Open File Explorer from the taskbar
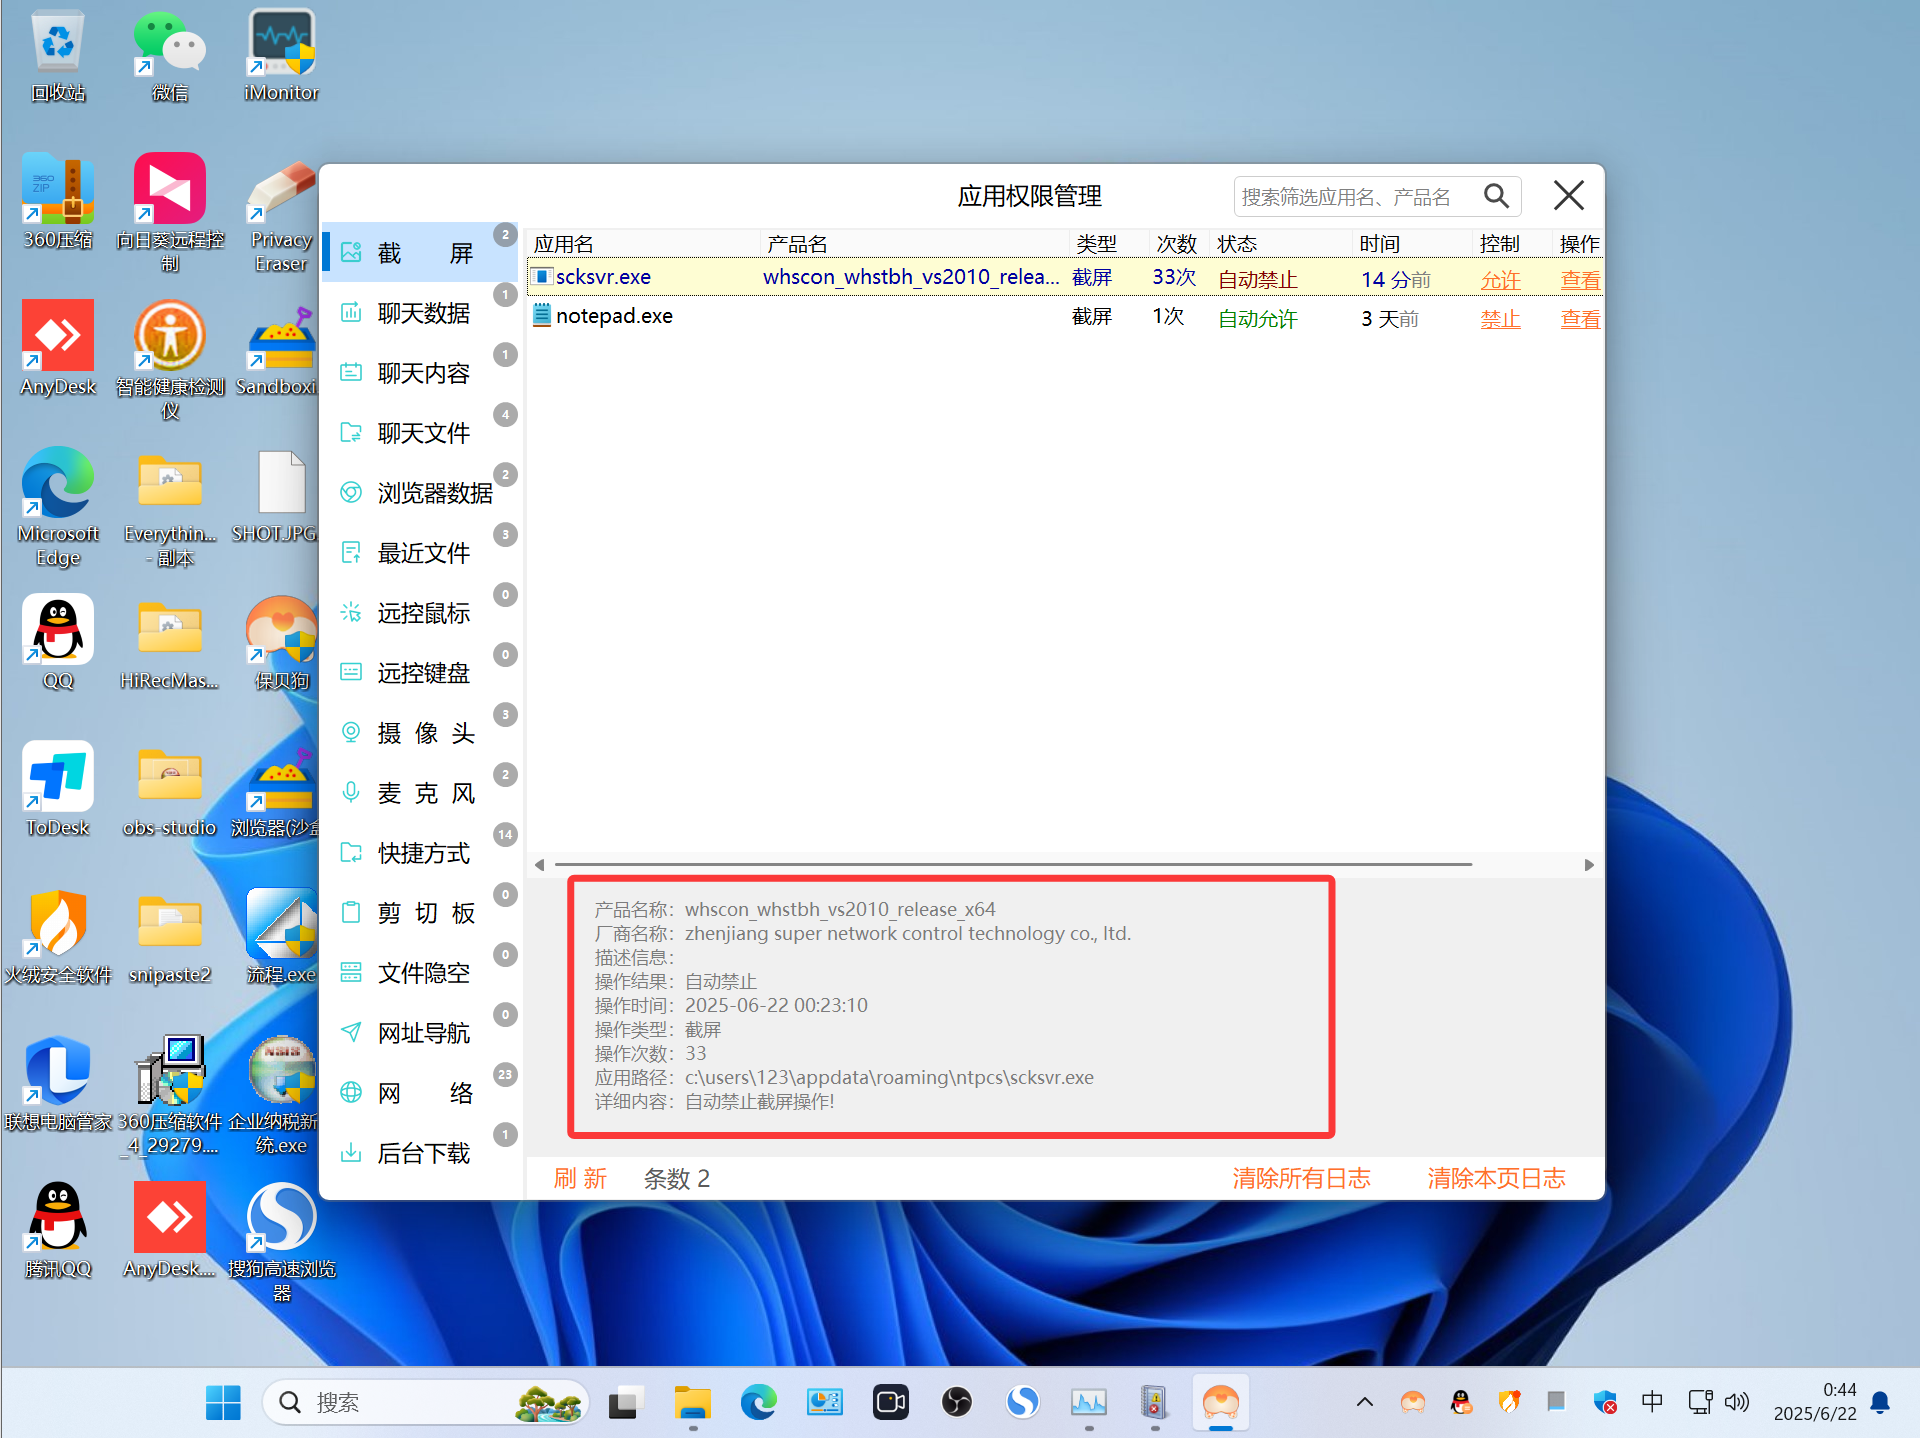Image resolution: width=1920 pixels, height=1438 pixels. 692,1402
